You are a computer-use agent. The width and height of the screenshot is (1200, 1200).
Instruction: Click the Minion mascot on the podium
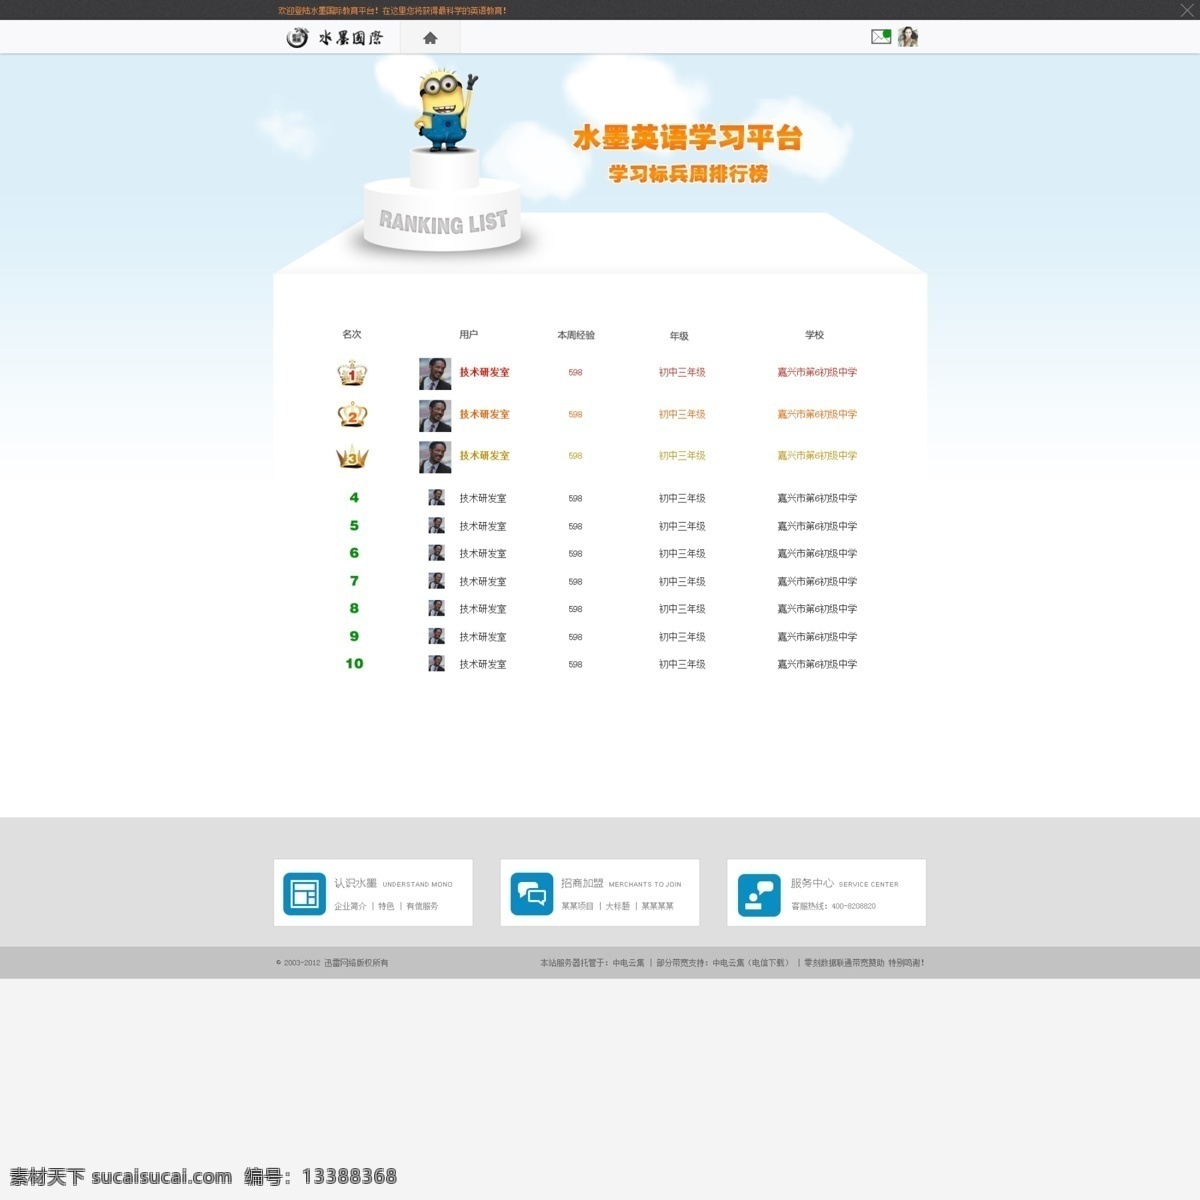445,110
